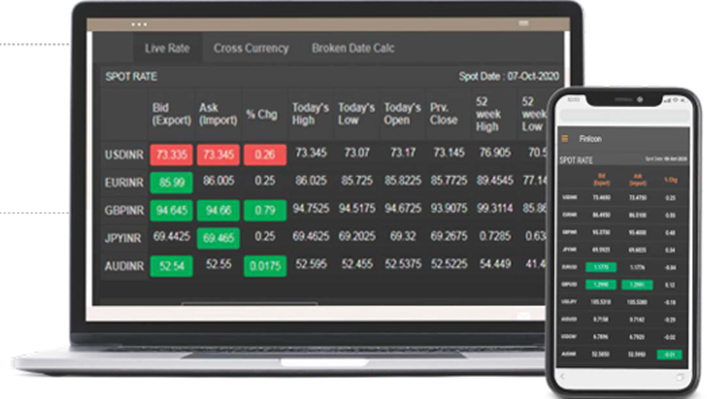Select USDINR Today's Low value 73.07
Image resolution: width=707 pixels, height=399 pixels.
tap(357, 153)
